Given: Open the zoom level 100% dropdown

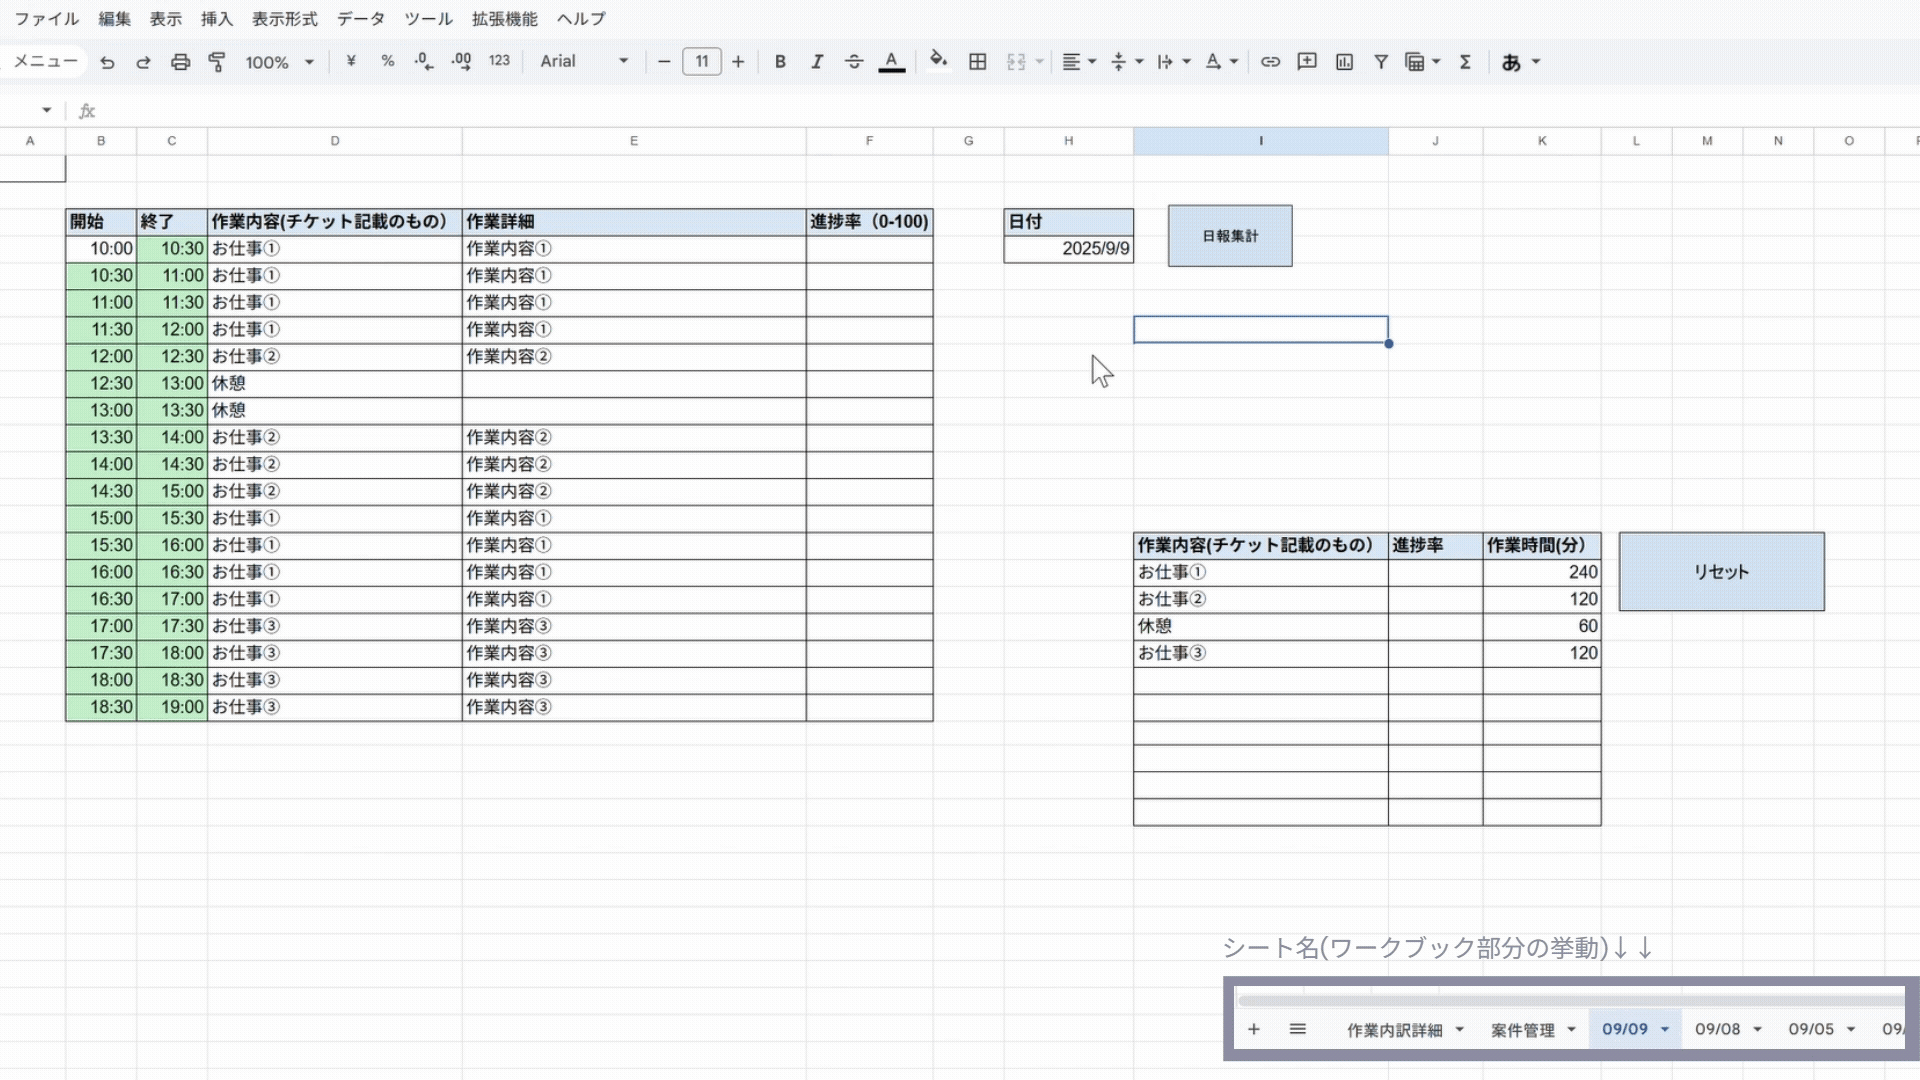Looking at the screenshot, I should (278, 61).
